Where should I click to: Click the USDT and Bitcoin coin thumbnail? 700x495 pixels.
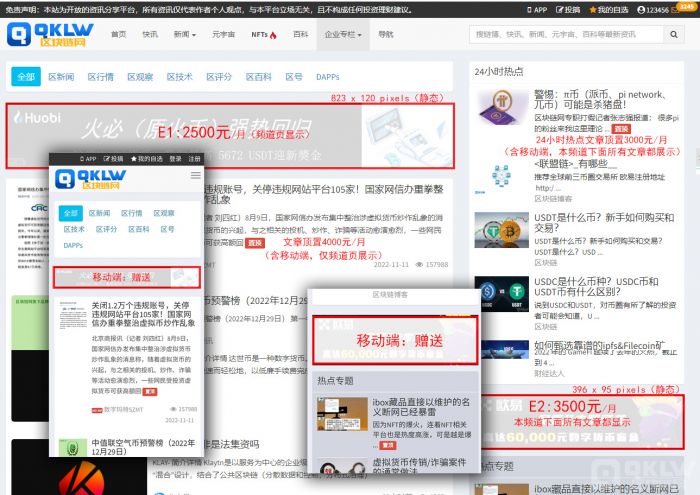[501, 230]
